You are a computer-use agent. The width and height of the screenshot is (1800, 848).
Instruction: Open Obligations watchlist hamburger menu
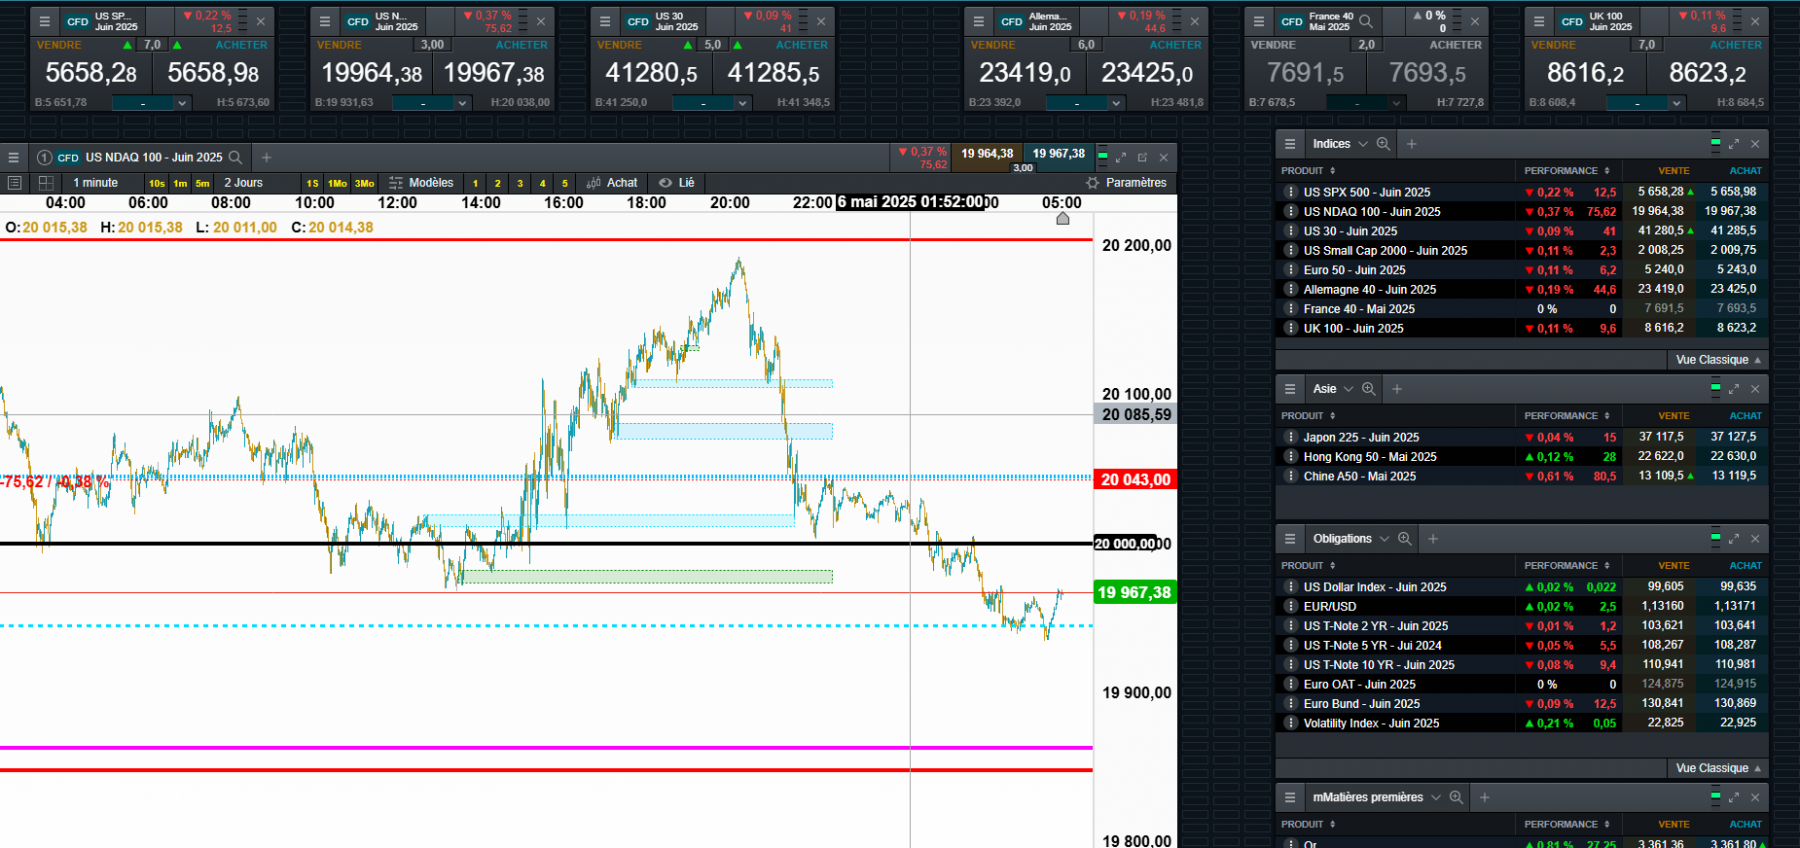tap(1290, 538)
